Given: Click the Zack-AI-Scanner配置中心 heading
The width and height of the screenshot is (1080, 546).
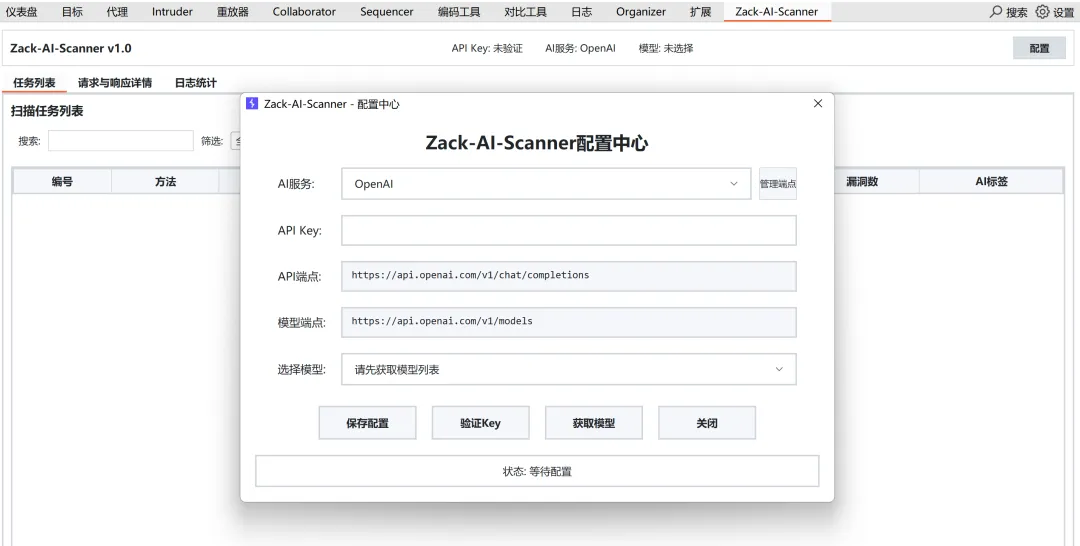Looking at the screenshot, I should [x=537, y=143].
